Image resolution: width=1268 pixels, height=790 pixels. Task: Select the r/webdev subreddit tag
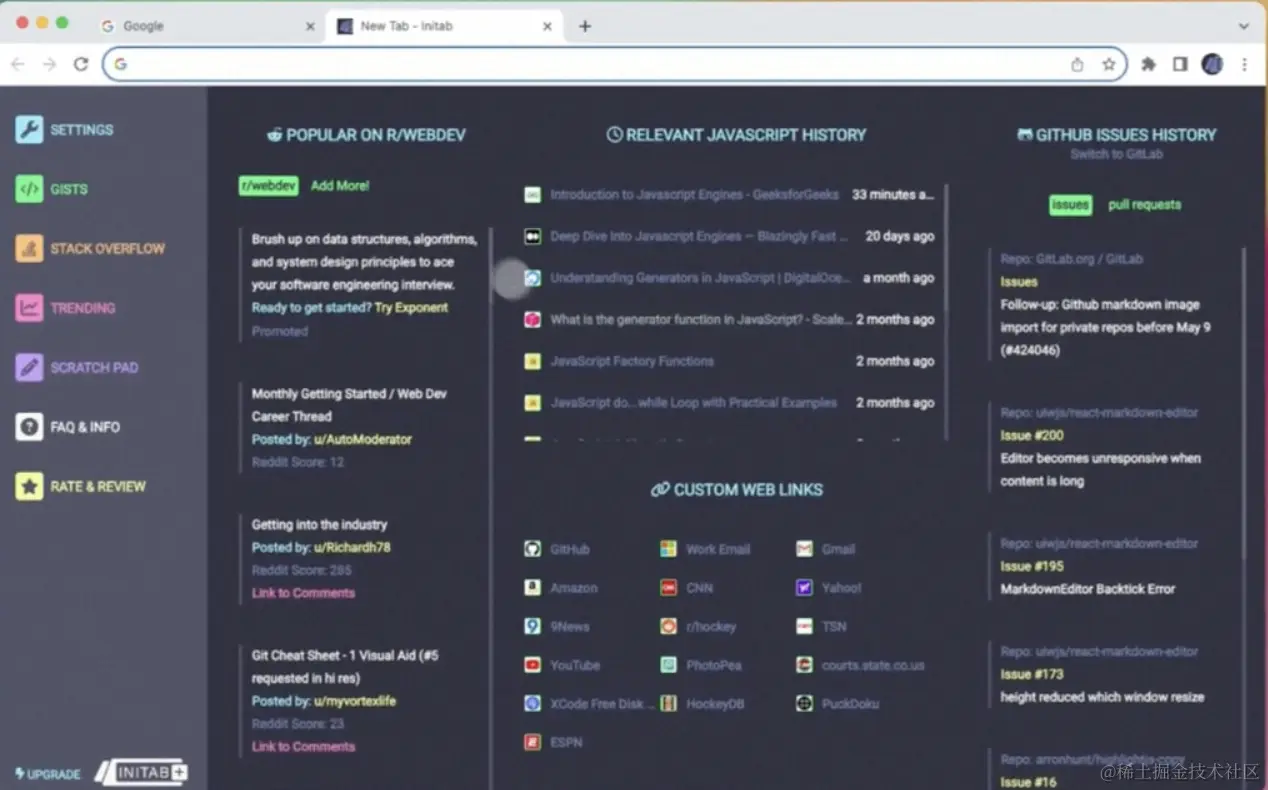click(x=268, y=185)
